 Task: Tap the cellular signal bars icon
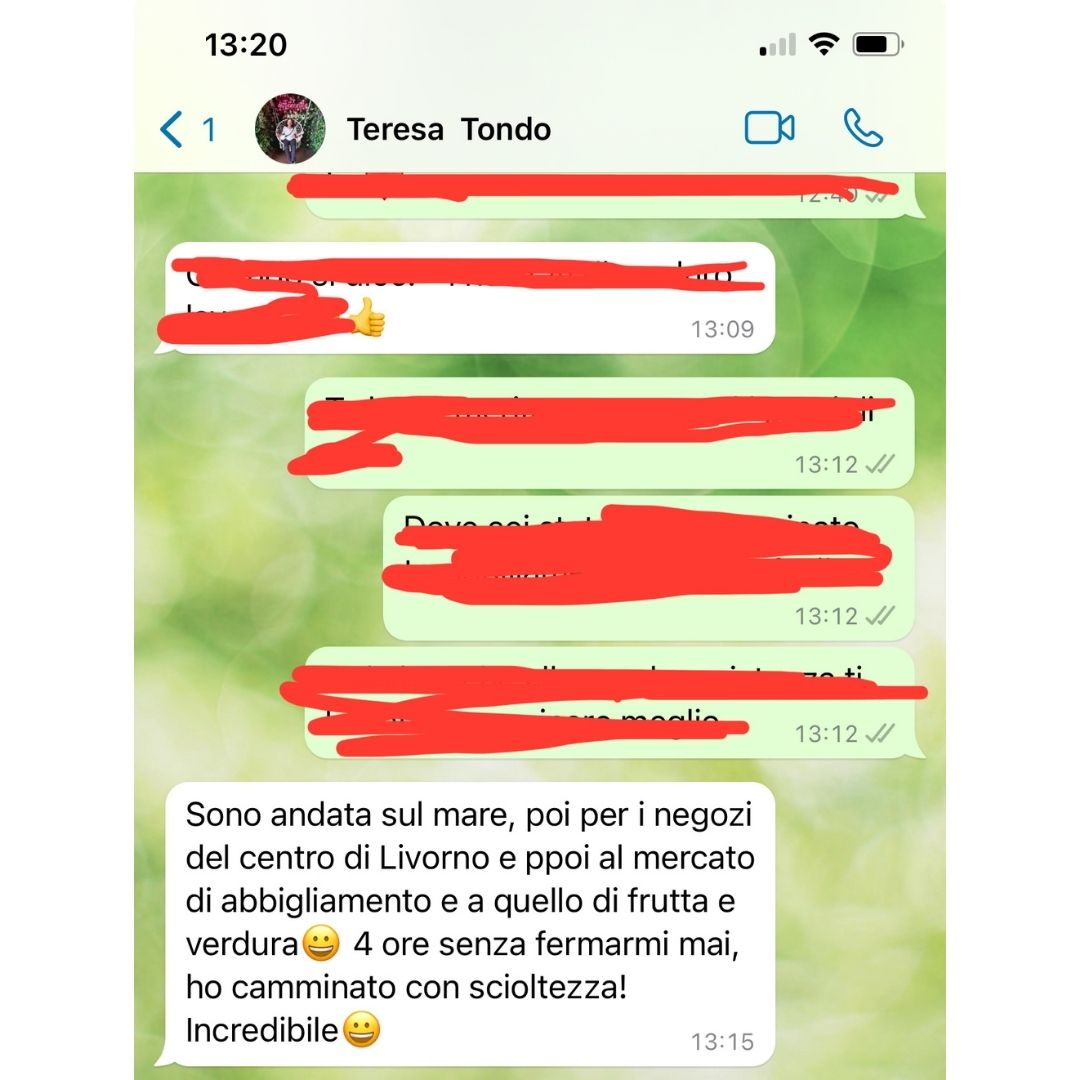(x=778, y=45)
